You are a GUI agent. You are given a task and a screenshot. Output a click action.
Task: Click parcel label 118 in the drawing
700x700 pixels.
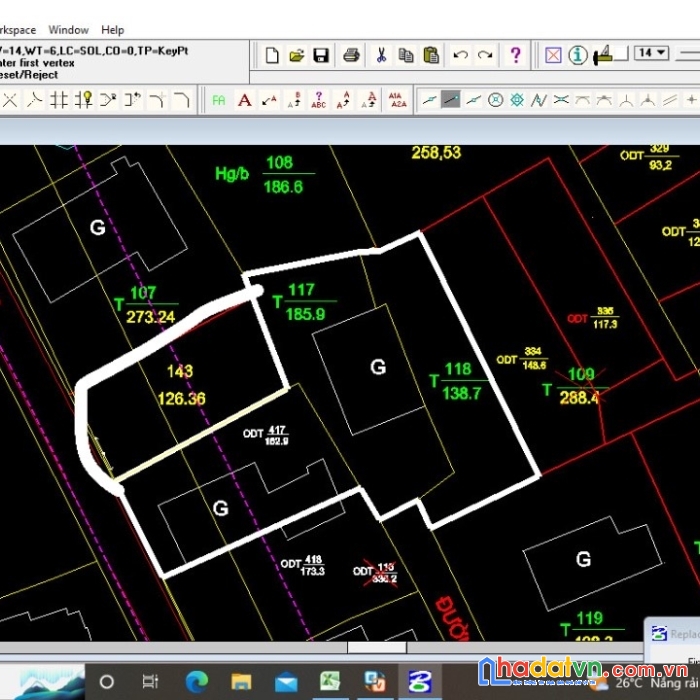pyautogui.click(x=458, y=369)
